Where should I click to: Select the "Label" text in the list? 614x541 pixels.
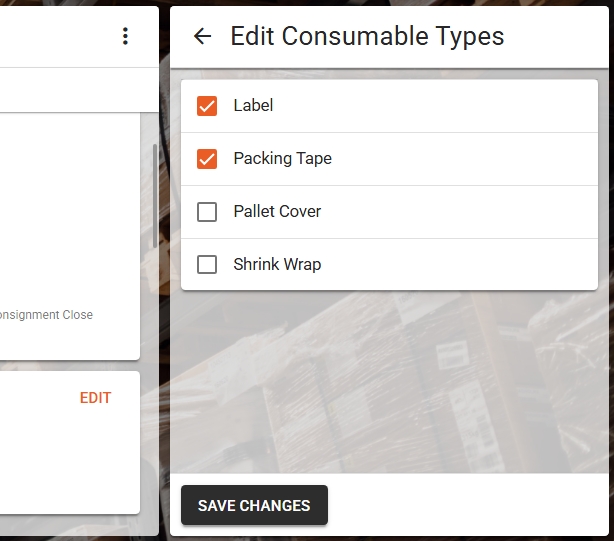(x=253, y=105)
